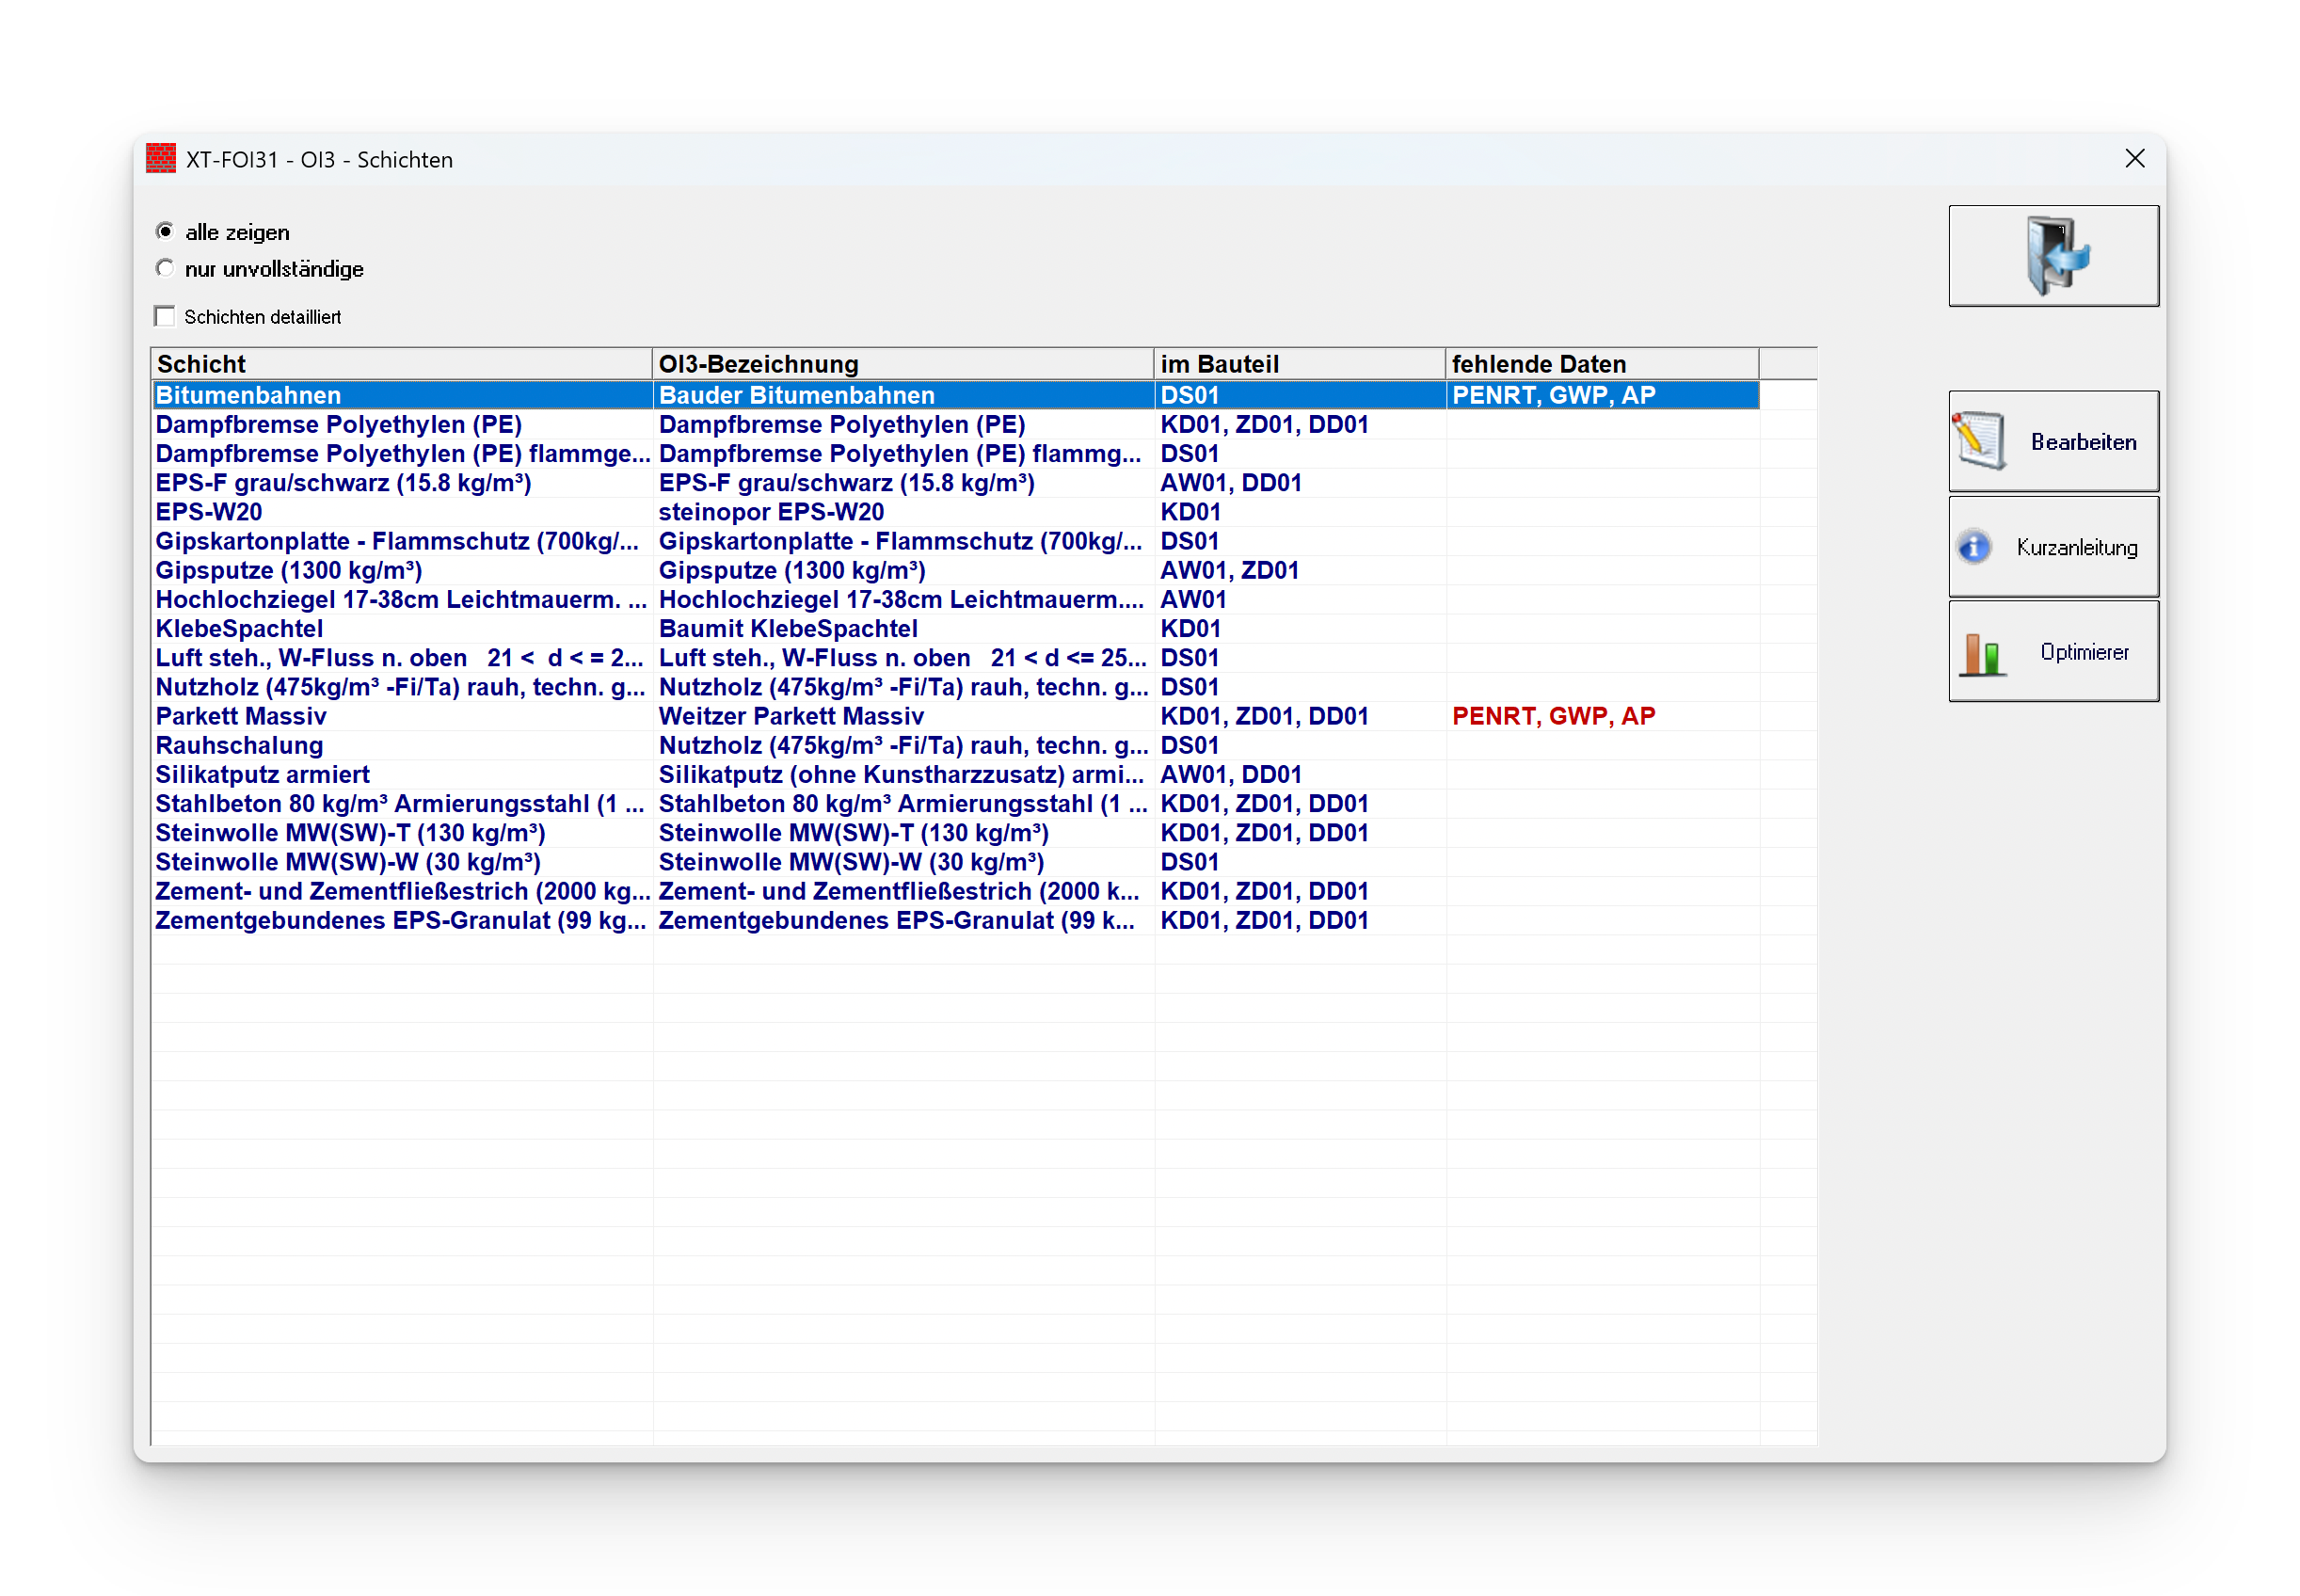Enable the 'Schichten detailliert' checkbox

coord(166,317)
